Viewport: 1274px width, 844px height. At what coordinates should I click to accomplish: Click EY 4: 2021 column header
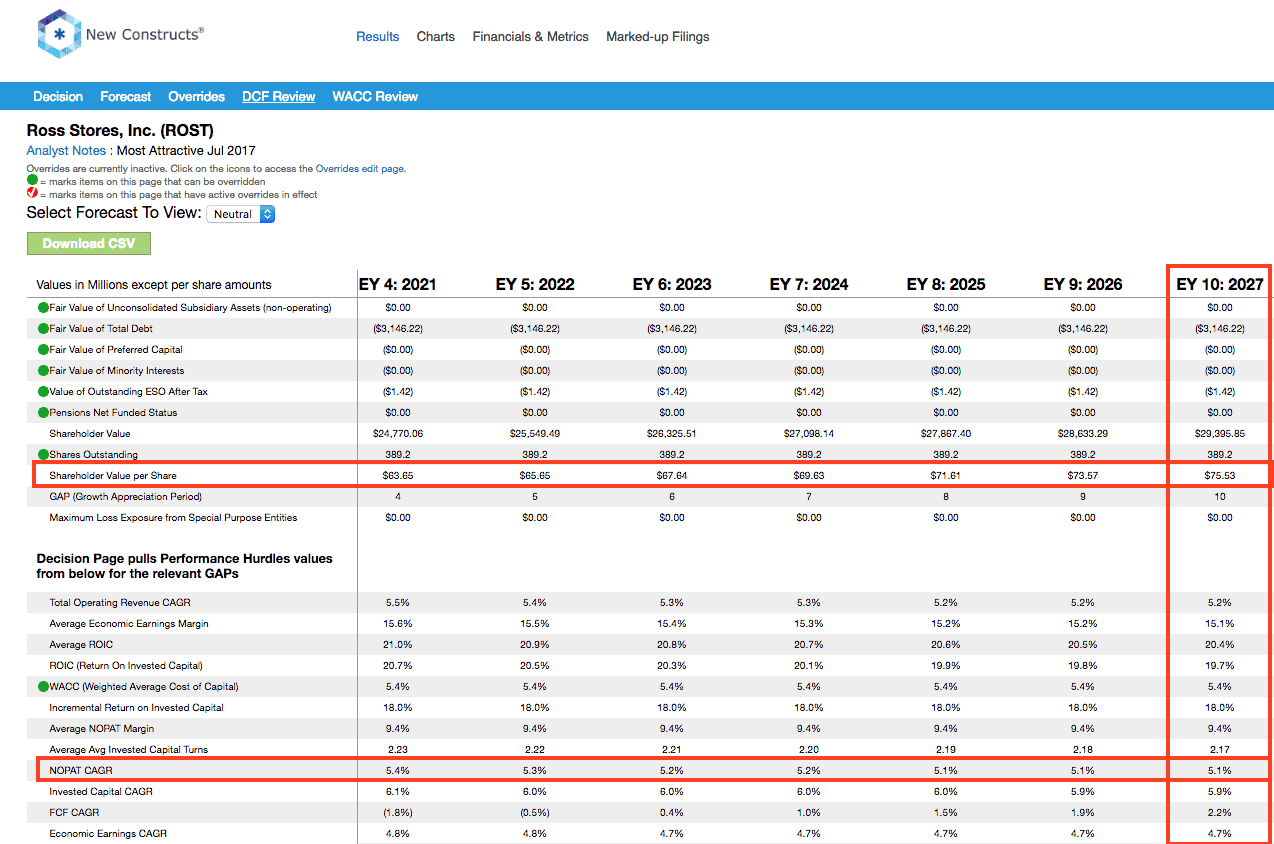398,284
